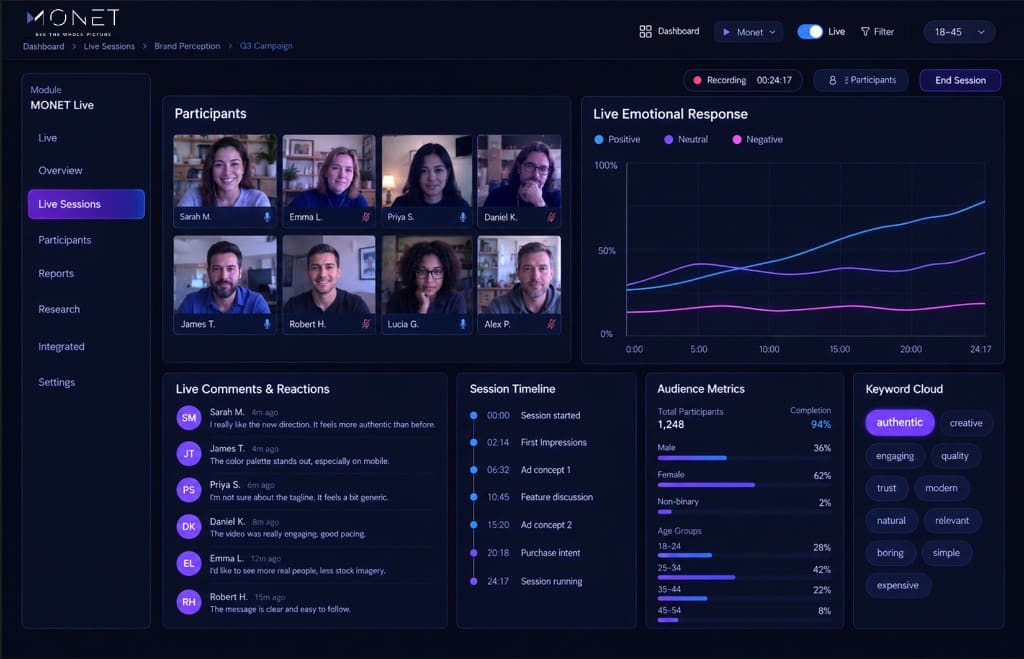Click the EL avatar in comments
The image size is (1024, 659).
pos(189,564)
